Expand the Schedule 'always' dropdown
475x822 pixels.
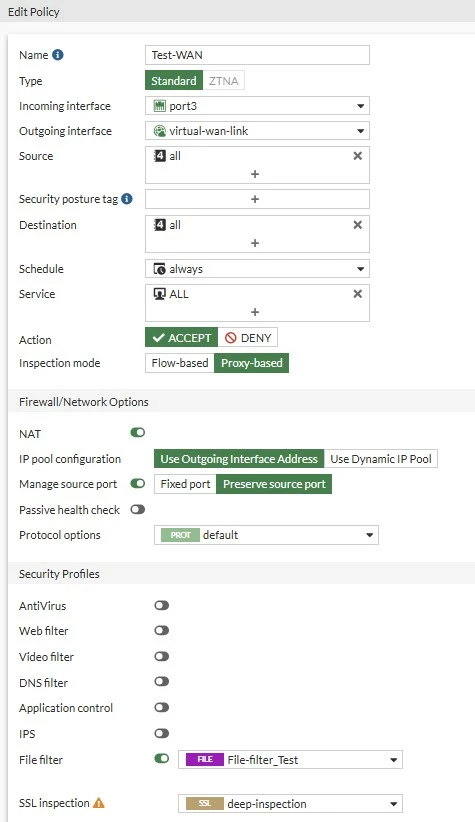tap(257, 269)
